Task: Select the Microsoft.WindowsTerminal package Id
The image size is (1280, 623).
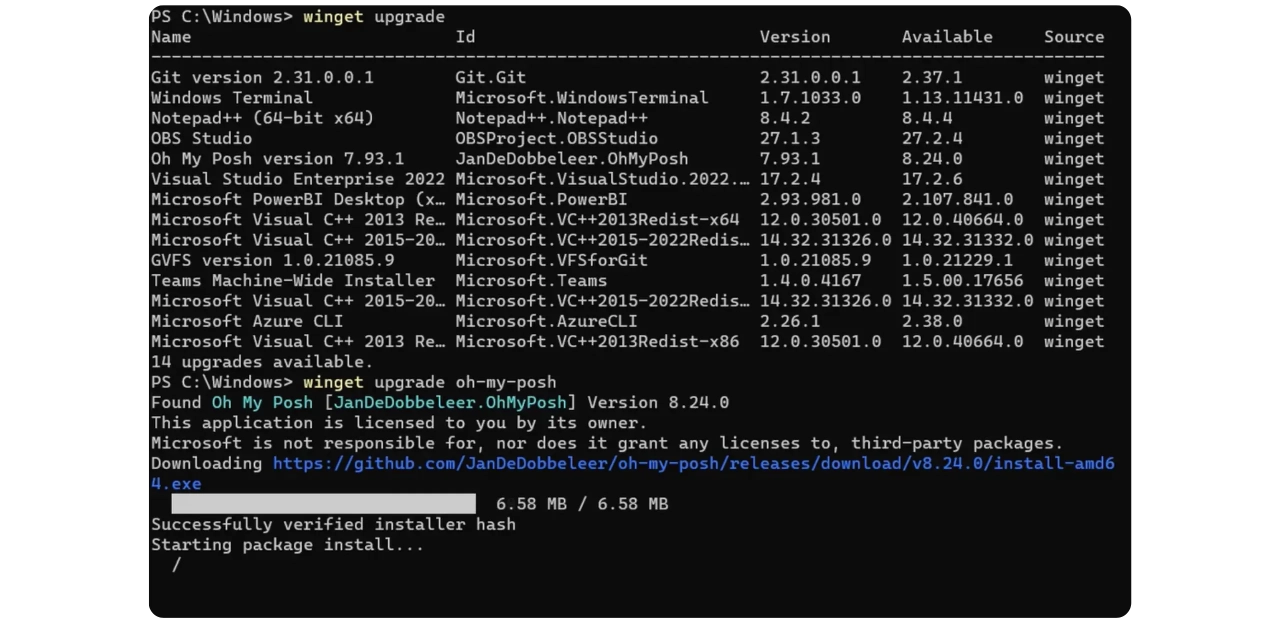Action: (x=581, y=98)
